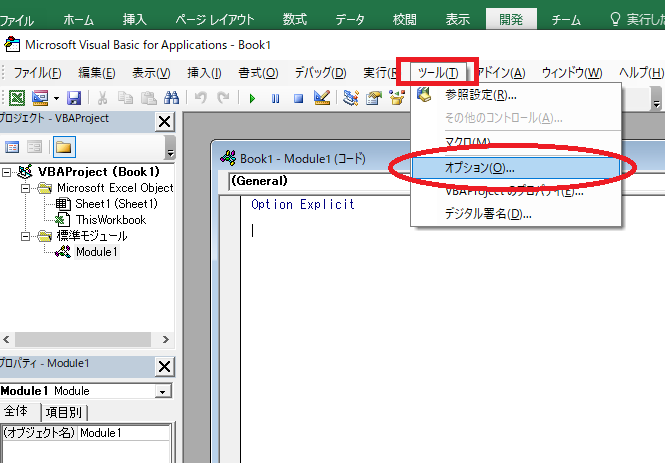
Task: Open the ウィンドウ(W) menu
Action: click(x=572, y=73)
